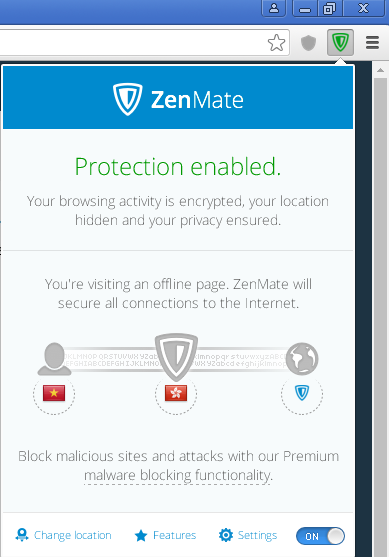Click the large center shield graphic
This screenshot has width=389, height=557.
176,356
